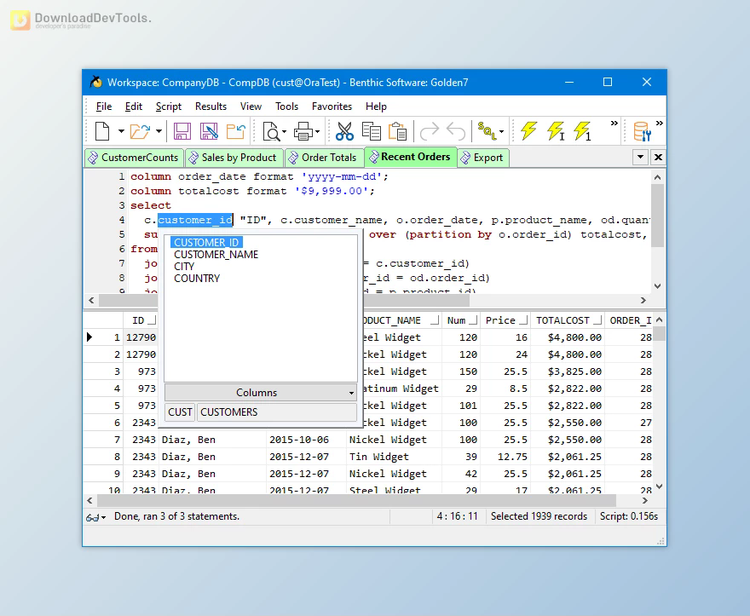This screenshot has height=616, width=750.
Task: Switch to the Sales by Product tab
Action: point(233,157)
